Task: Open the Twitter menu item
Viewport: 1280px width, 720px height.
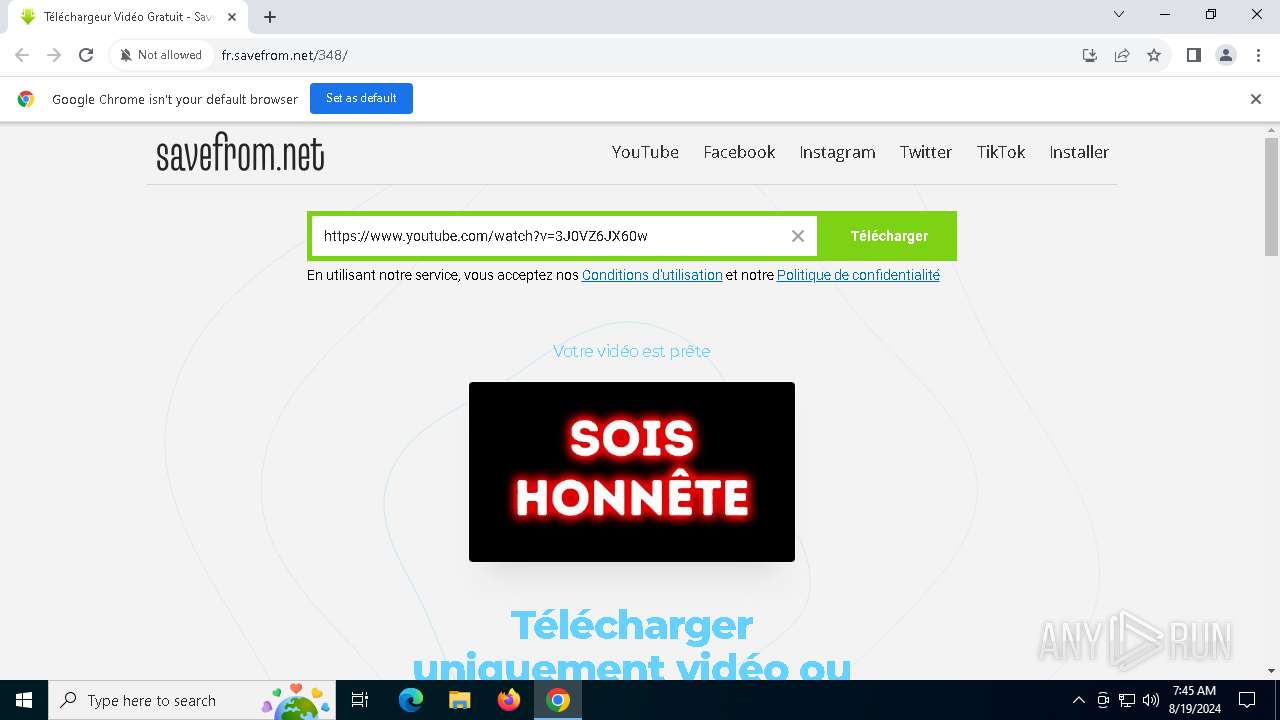Action: [925, 152]
